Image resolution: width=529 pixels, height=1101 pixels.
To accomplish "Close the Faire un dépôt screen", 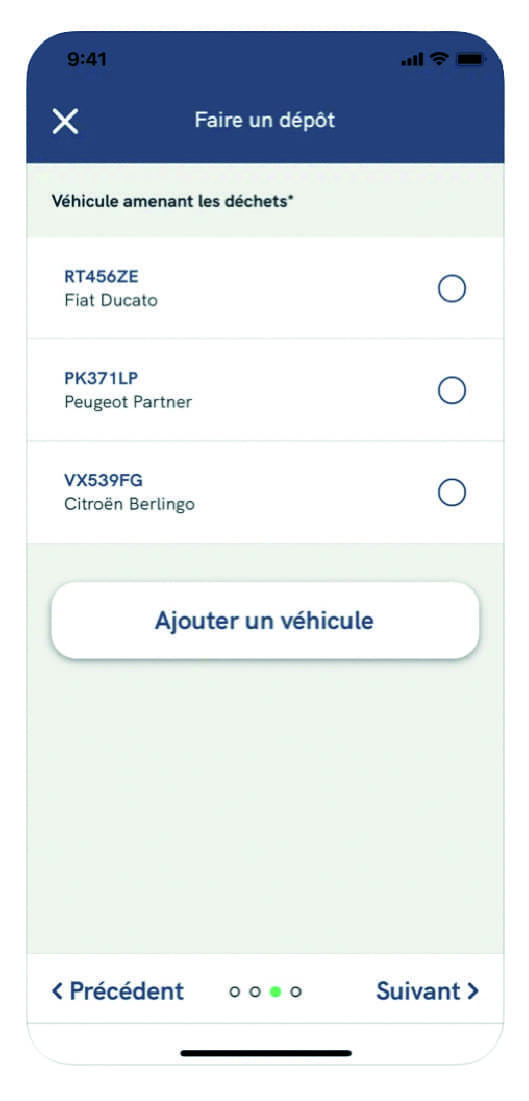I will [x=65, y=121].
